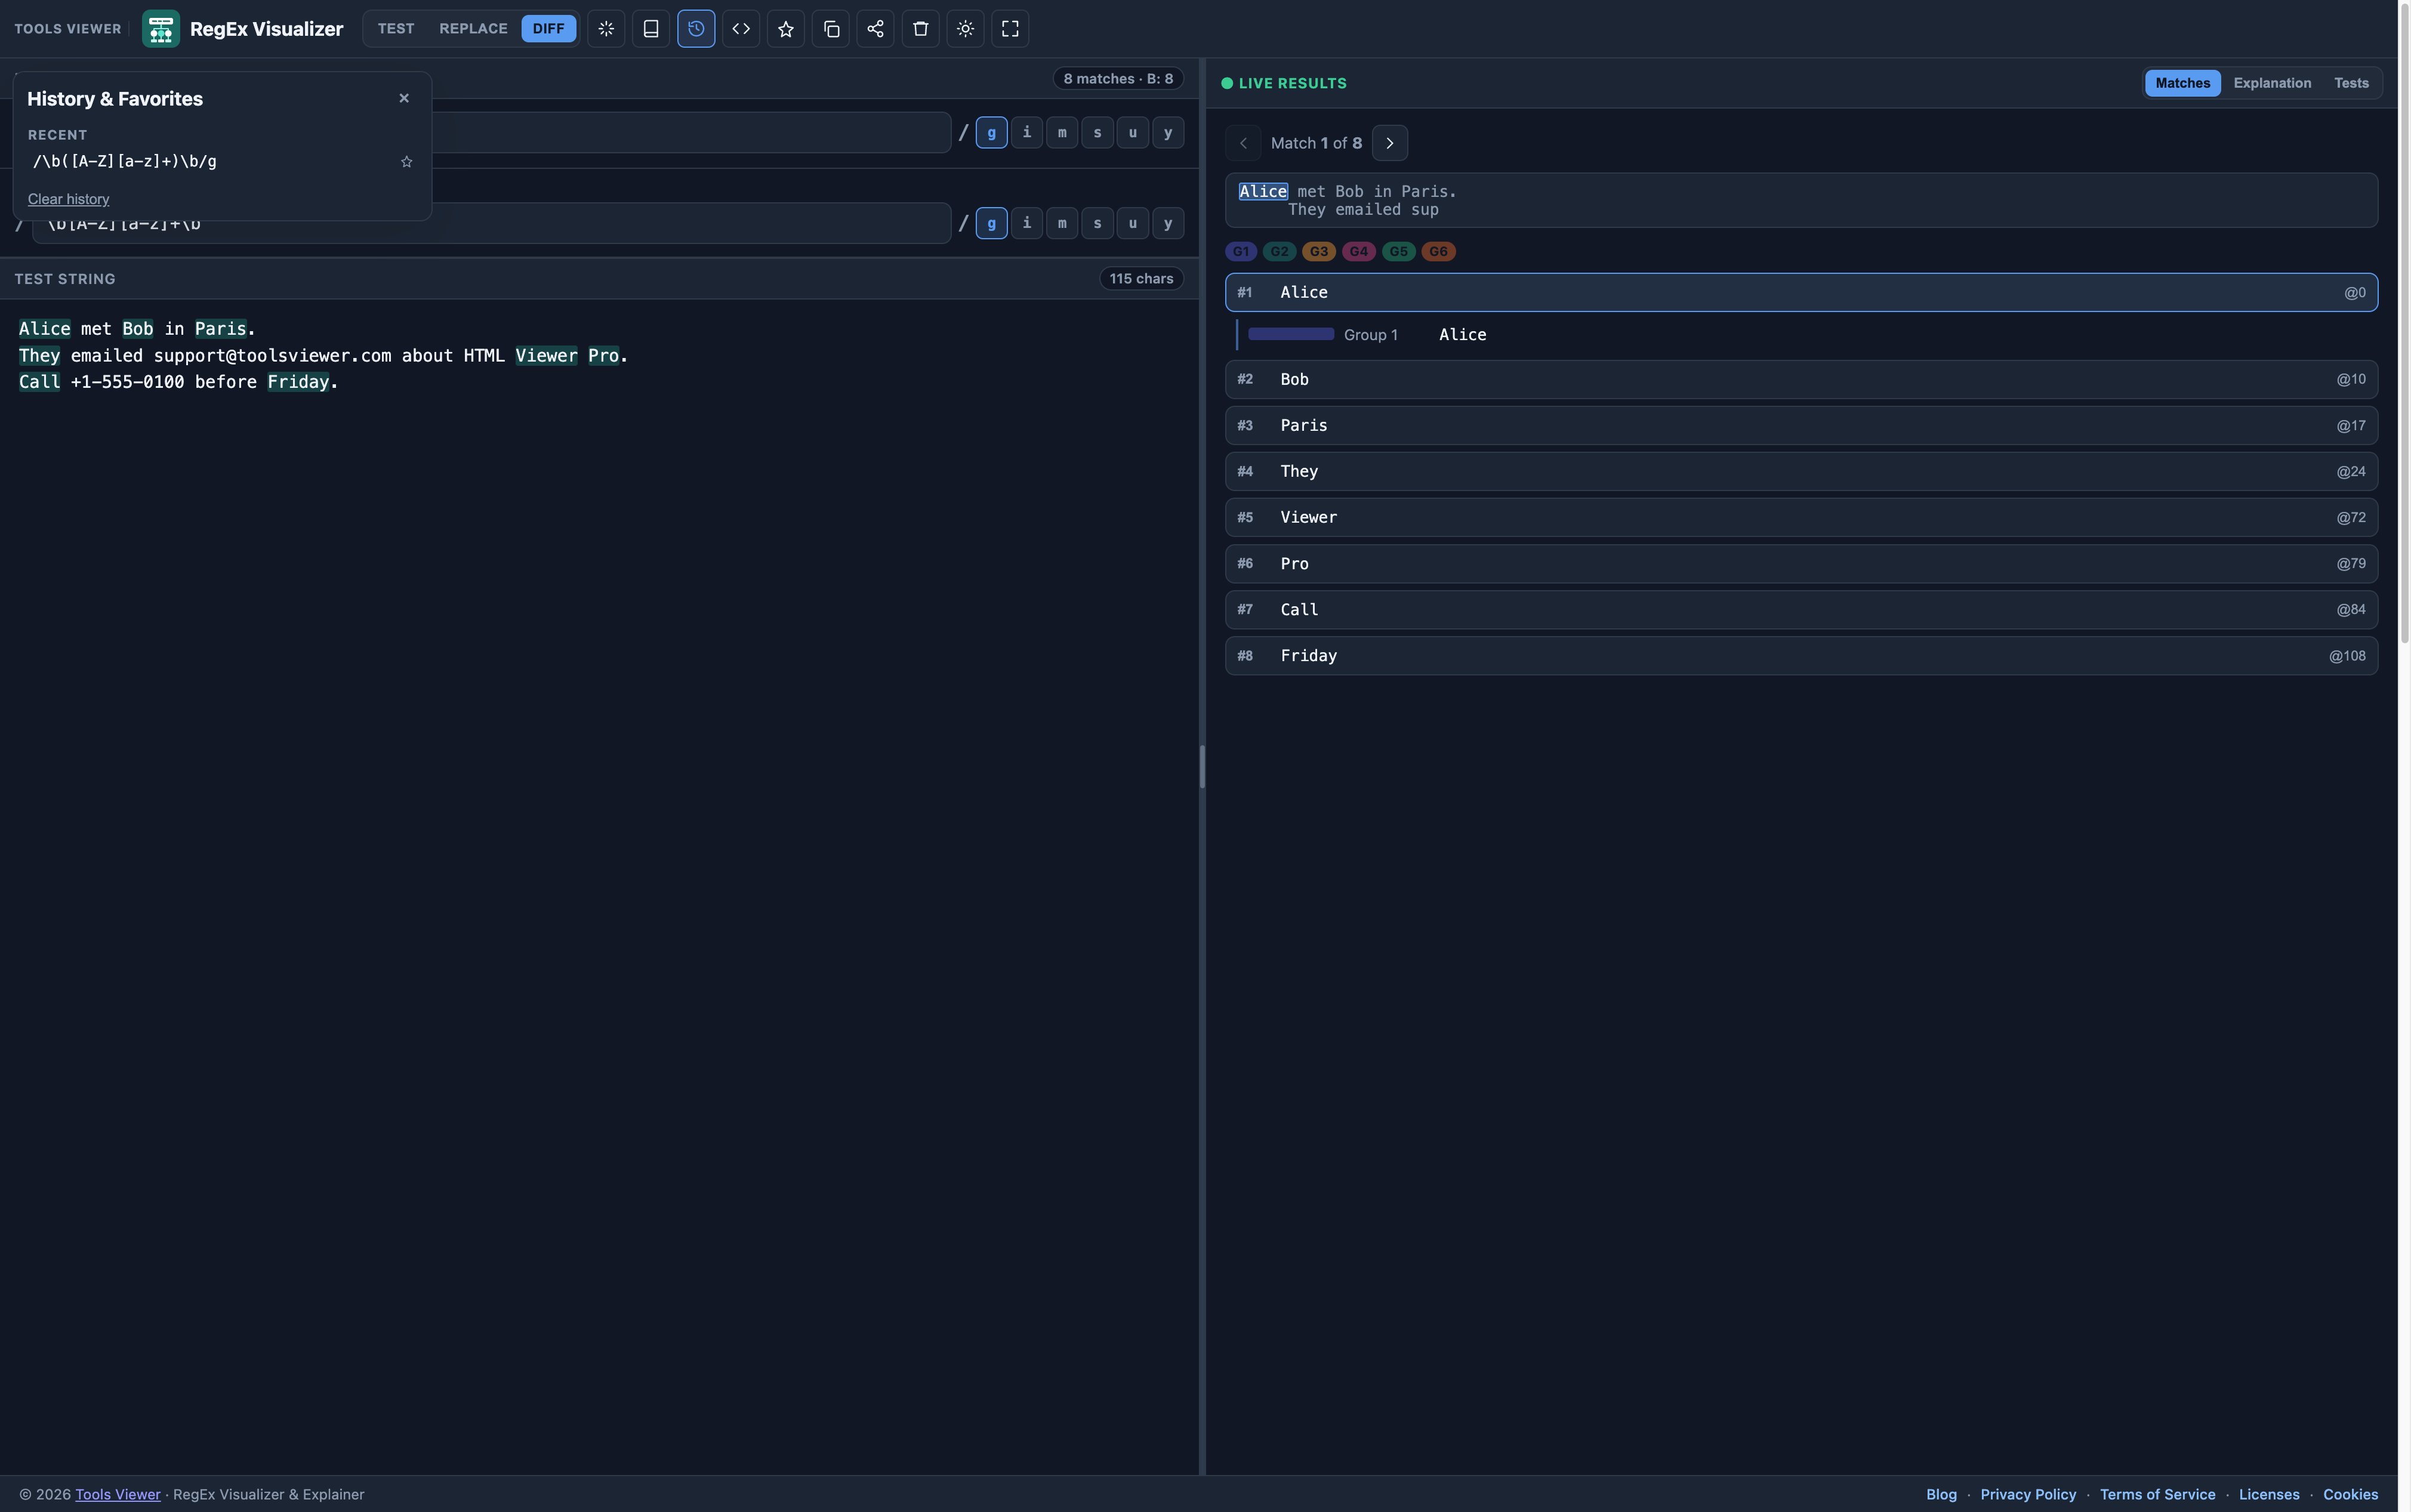Open the Privacy Policy link

pos(2028,1494)
